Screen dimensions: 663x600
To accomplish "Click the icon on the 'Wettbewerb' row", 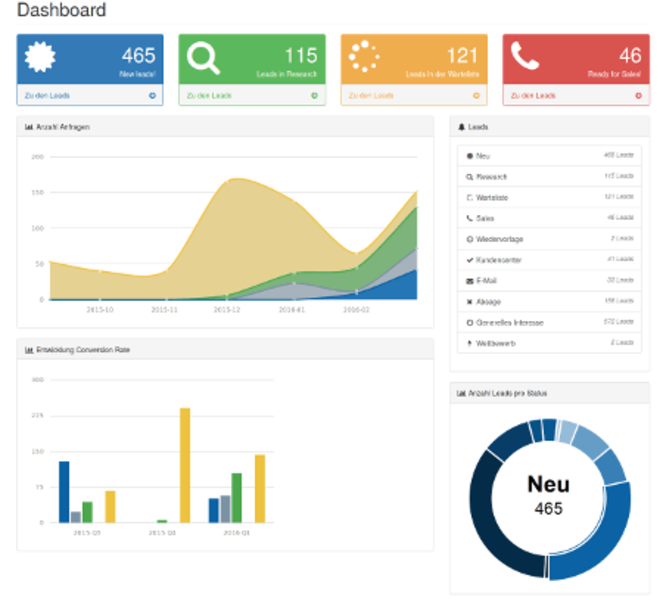I will pyautogui.click(x=469, y=343).
